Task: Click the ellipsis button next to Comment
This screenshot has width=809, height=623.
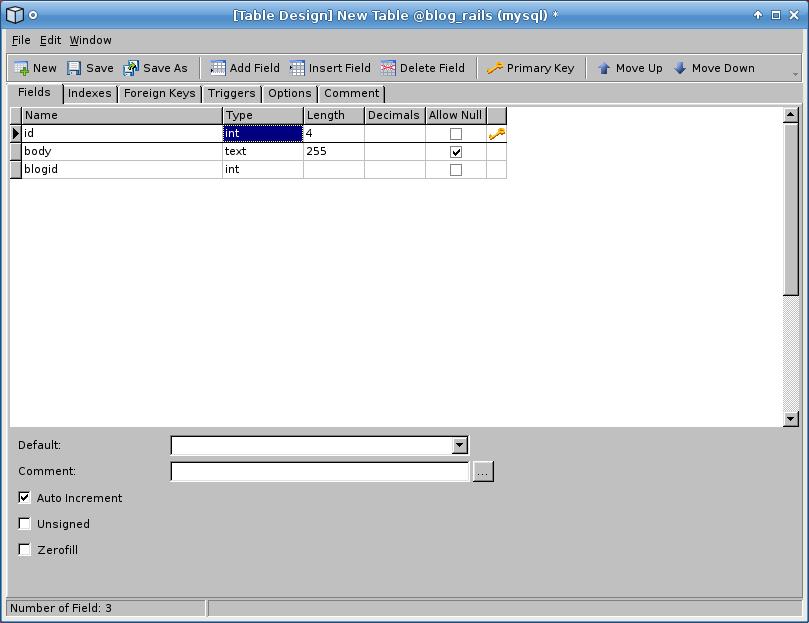Action: tap(482, 472)
